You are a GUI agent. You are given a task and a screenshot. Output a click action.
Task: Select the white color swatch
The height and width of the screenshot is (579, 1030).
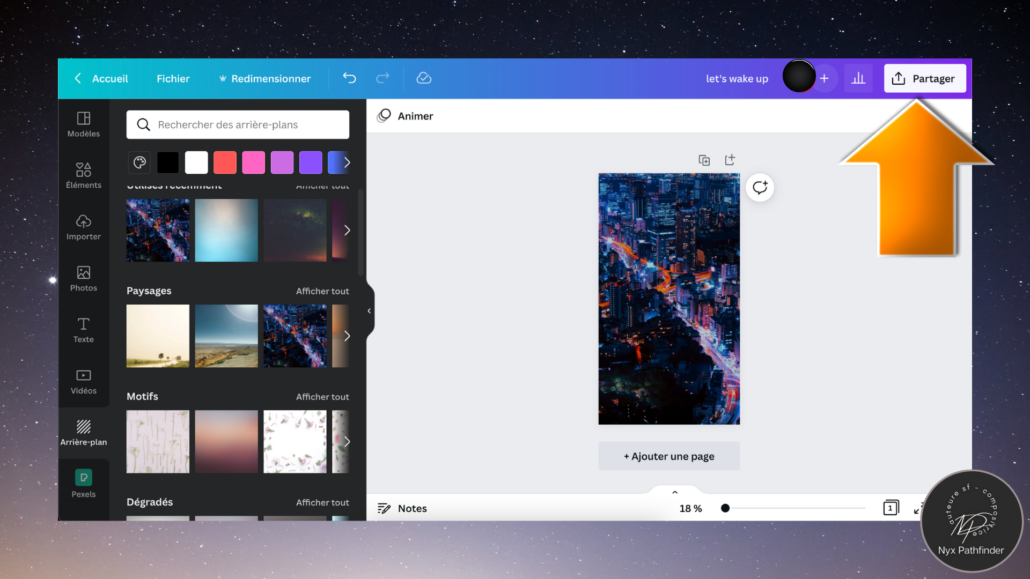[x=196, y=162]
